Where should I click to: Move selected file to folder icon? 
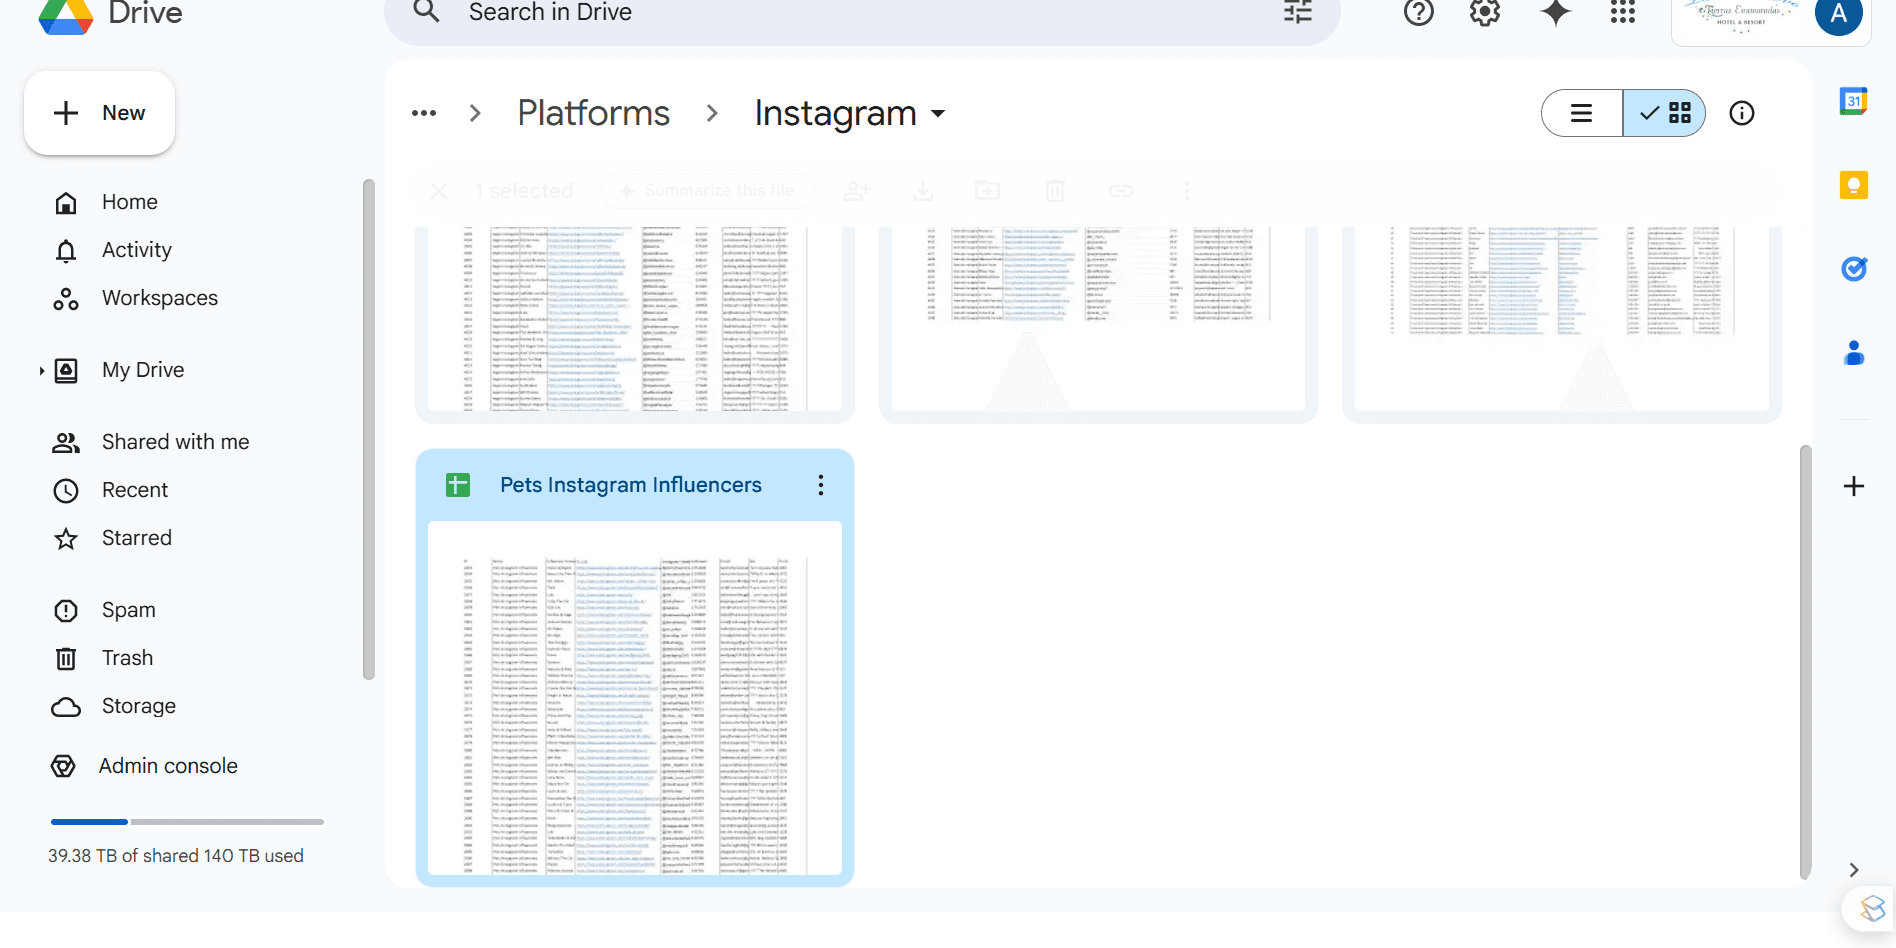pos(988,190)
